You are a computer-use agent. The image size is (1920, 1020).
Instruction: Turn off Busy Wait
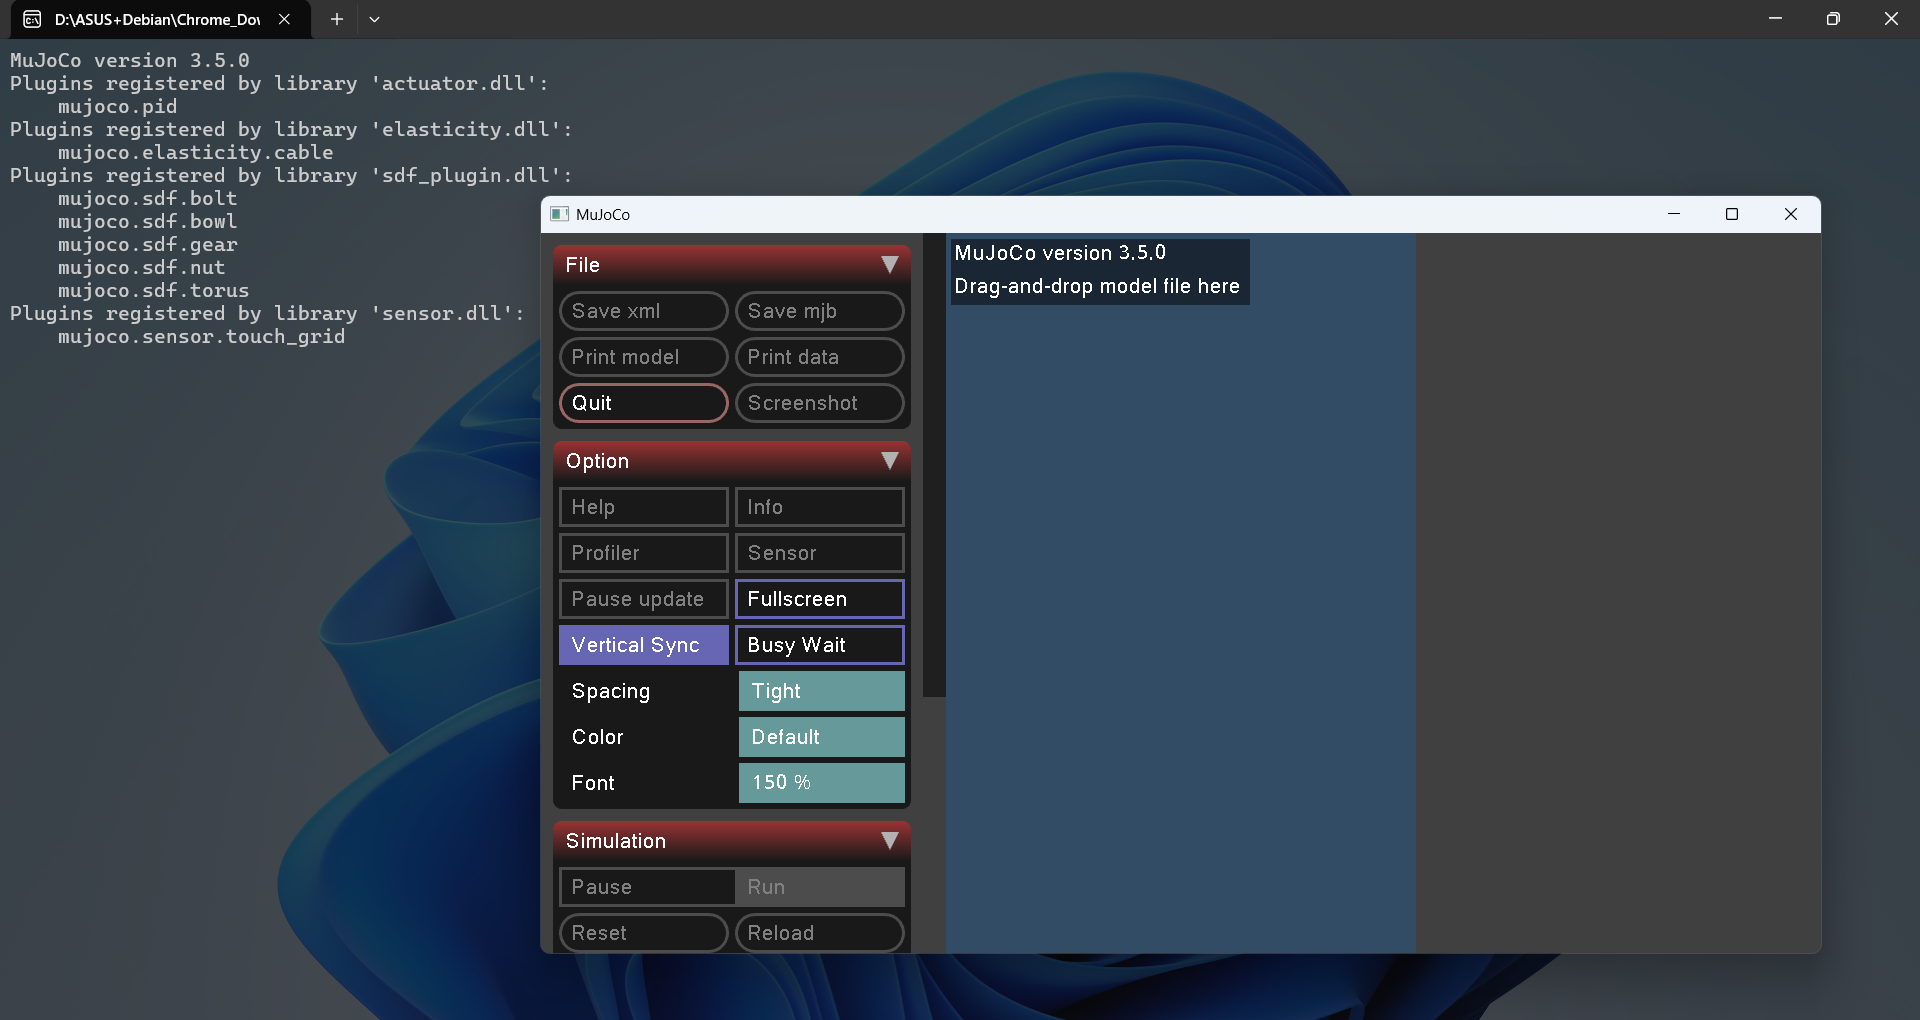tap(818, 645)
